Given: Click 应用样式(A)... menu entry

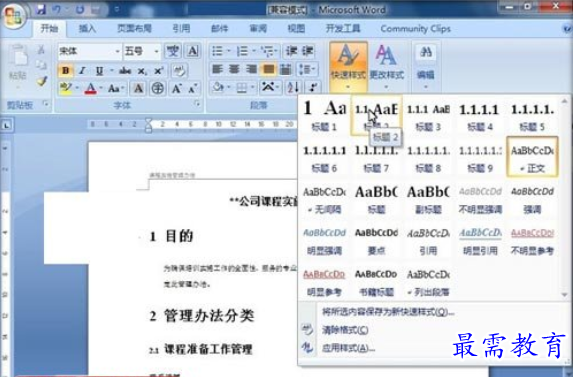Looking at the screenshot, I should pos(348,348).
